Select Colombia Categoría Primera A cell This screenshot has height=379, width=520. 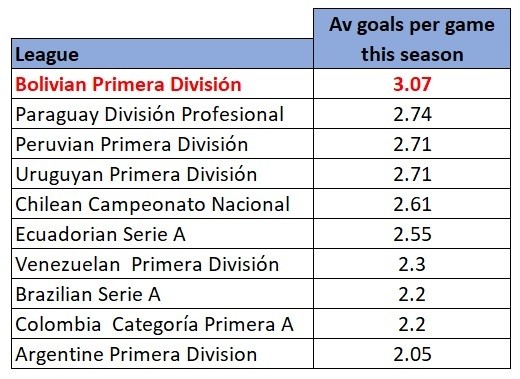pyautogui.click(x=162, y=324)
